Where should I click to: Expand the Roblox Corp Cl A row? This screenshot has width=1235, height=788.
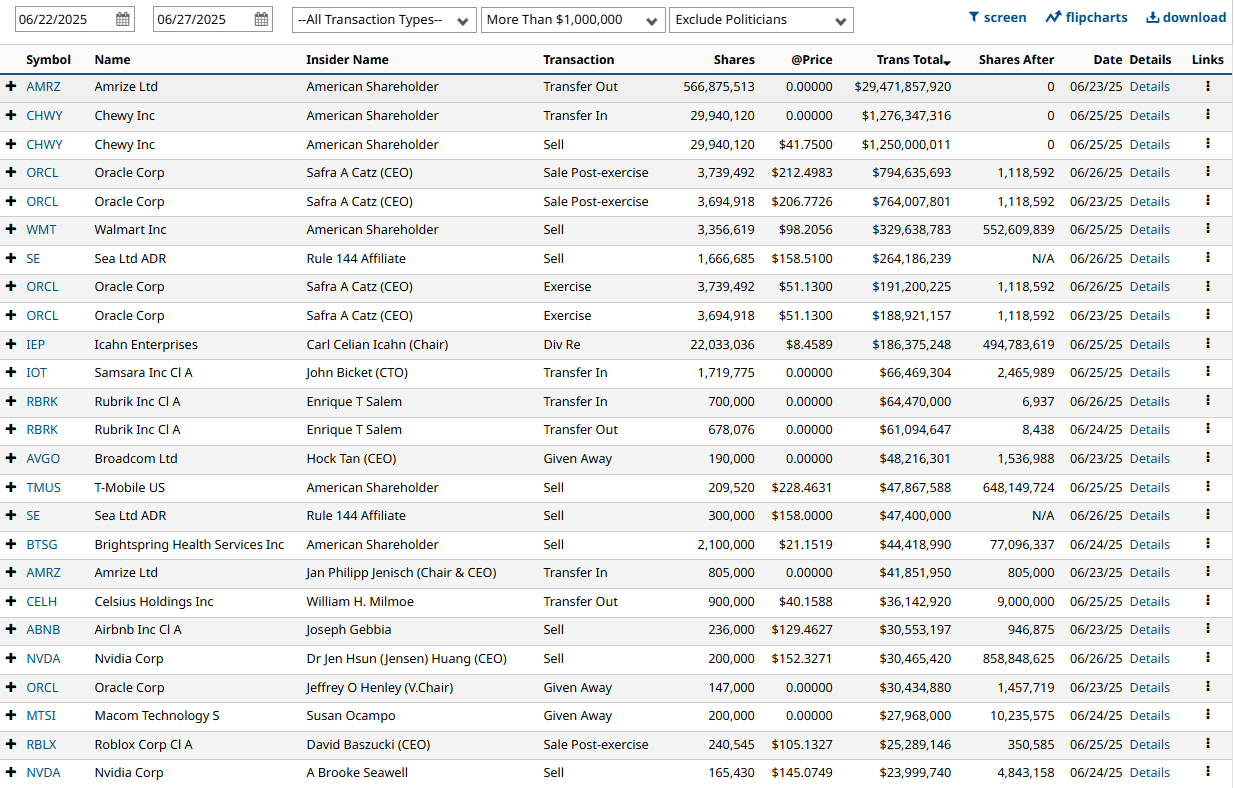pos(11,744)
